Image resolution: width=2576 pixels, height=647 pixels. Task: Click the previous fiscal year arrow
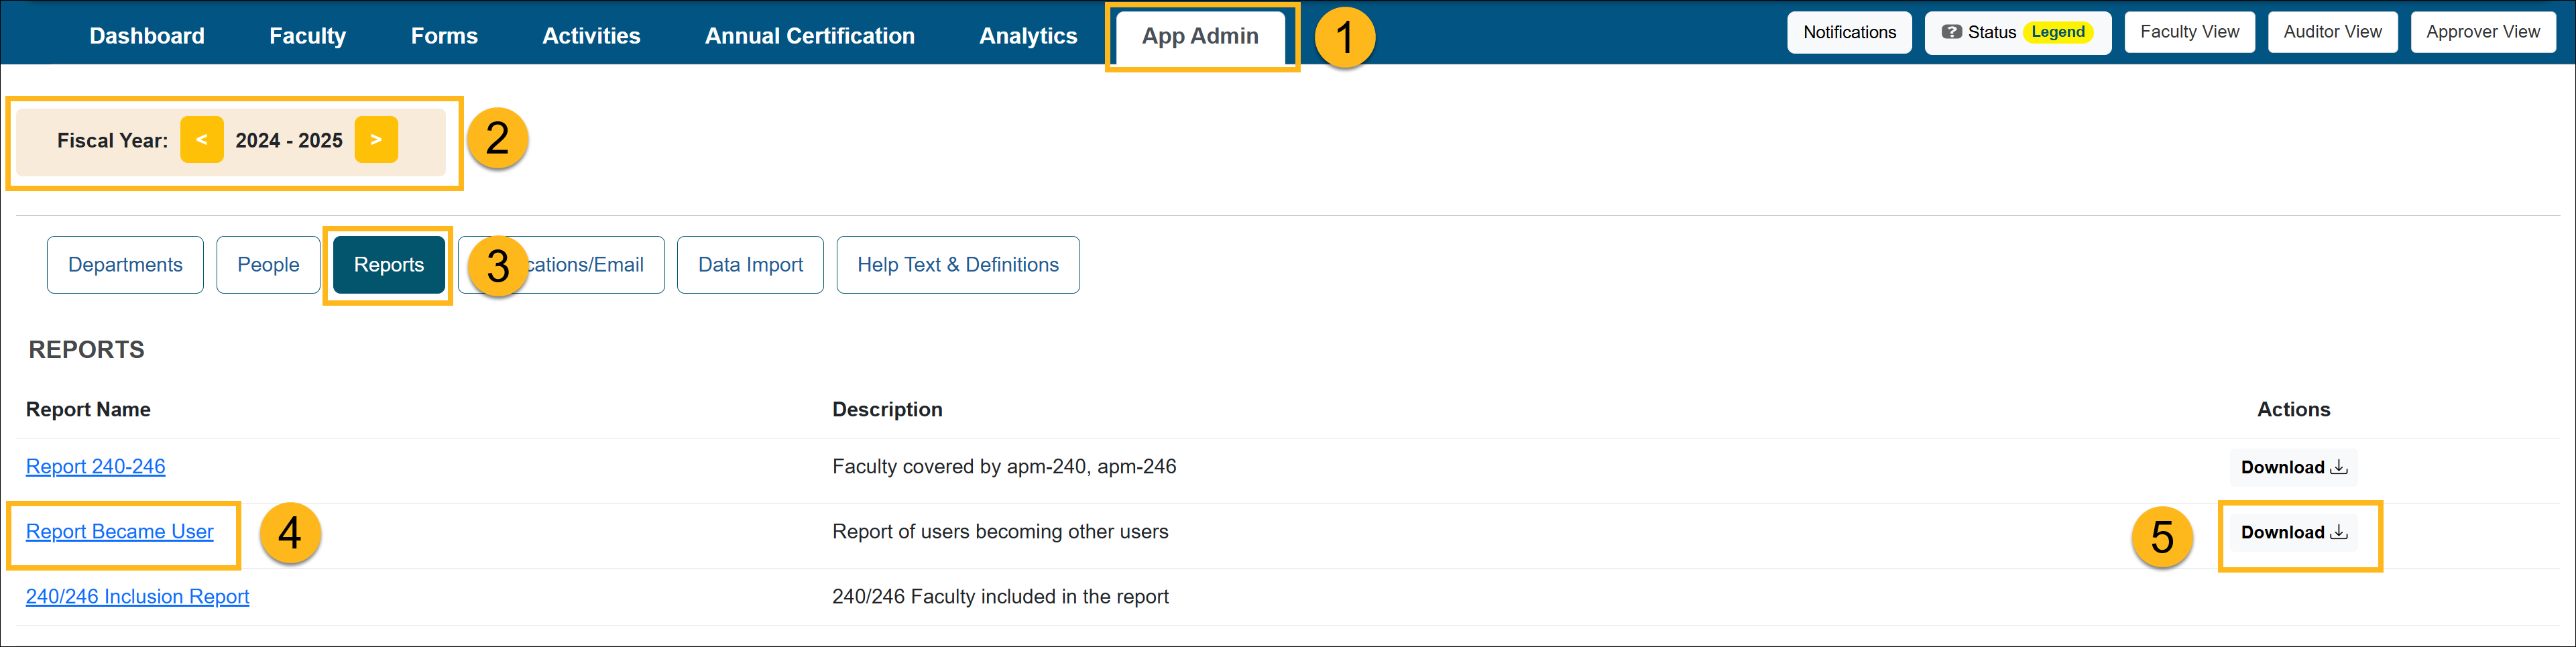(202, 140)
